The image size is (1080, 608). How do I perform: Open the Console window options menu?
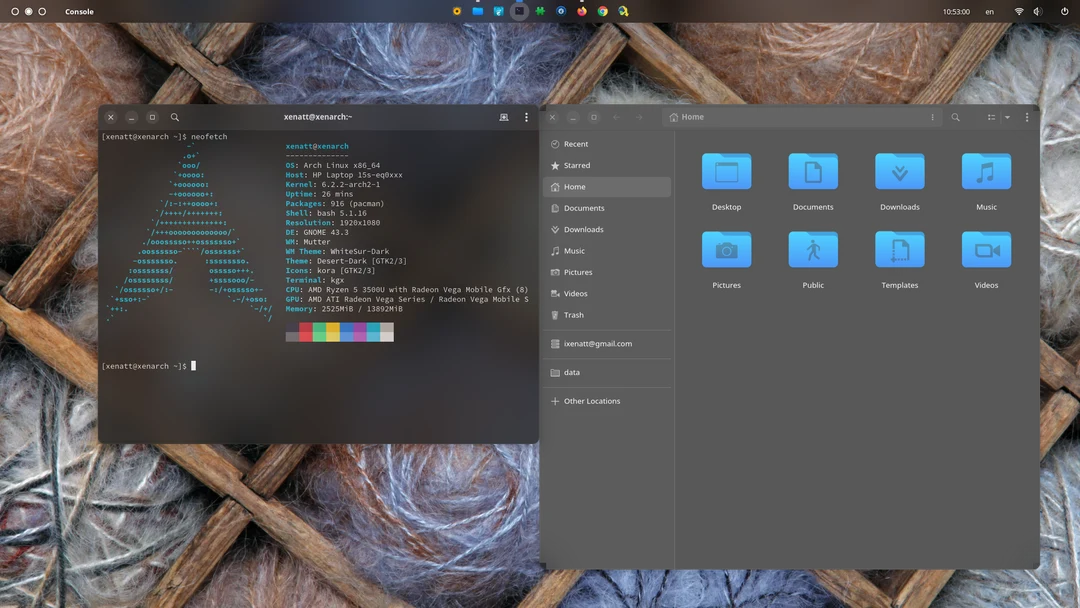coord(526,117)
